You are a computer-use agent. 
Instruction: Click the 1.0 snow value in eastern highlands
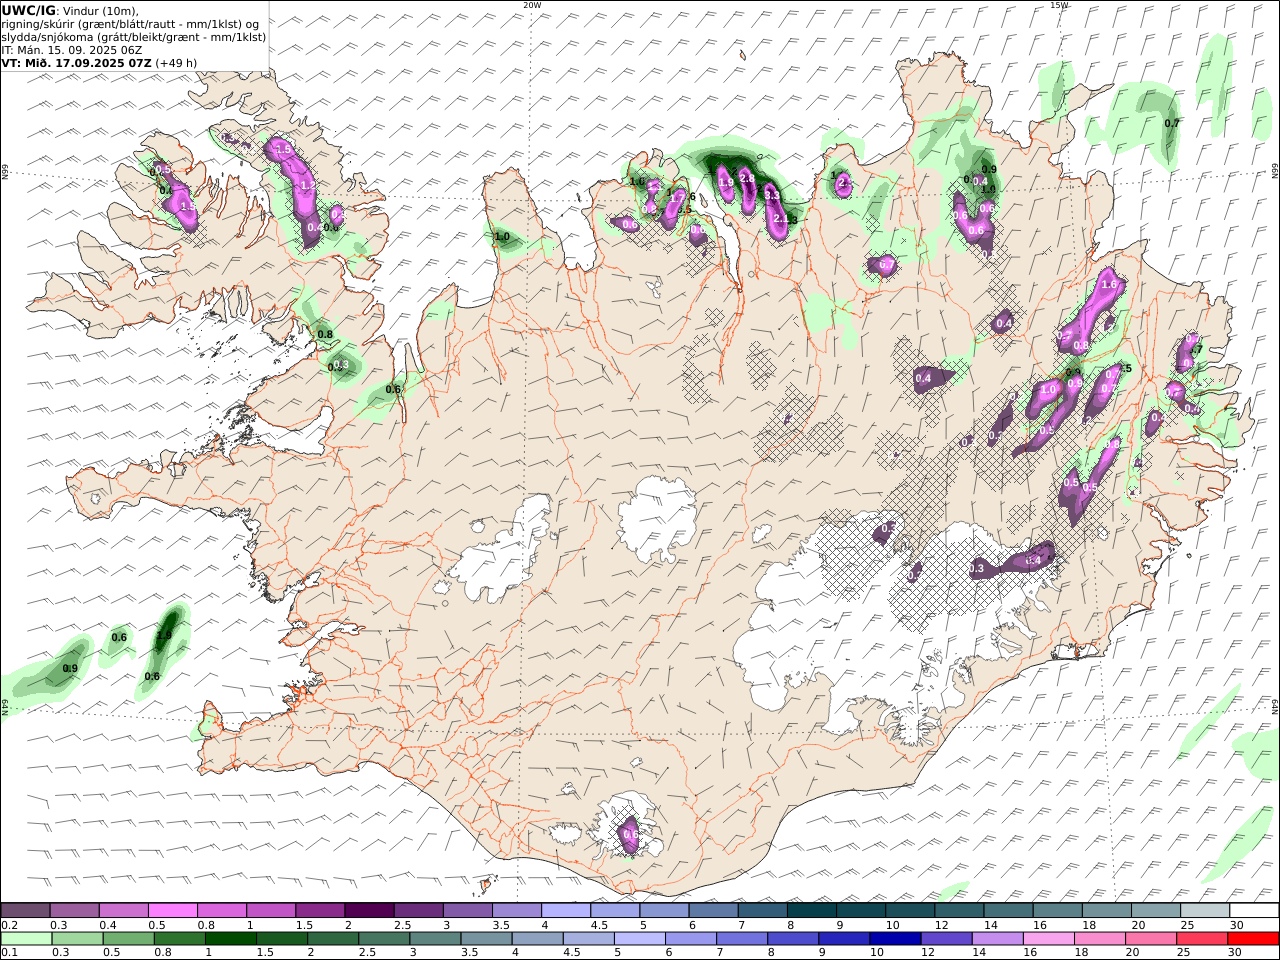[x=1049, y=389]
